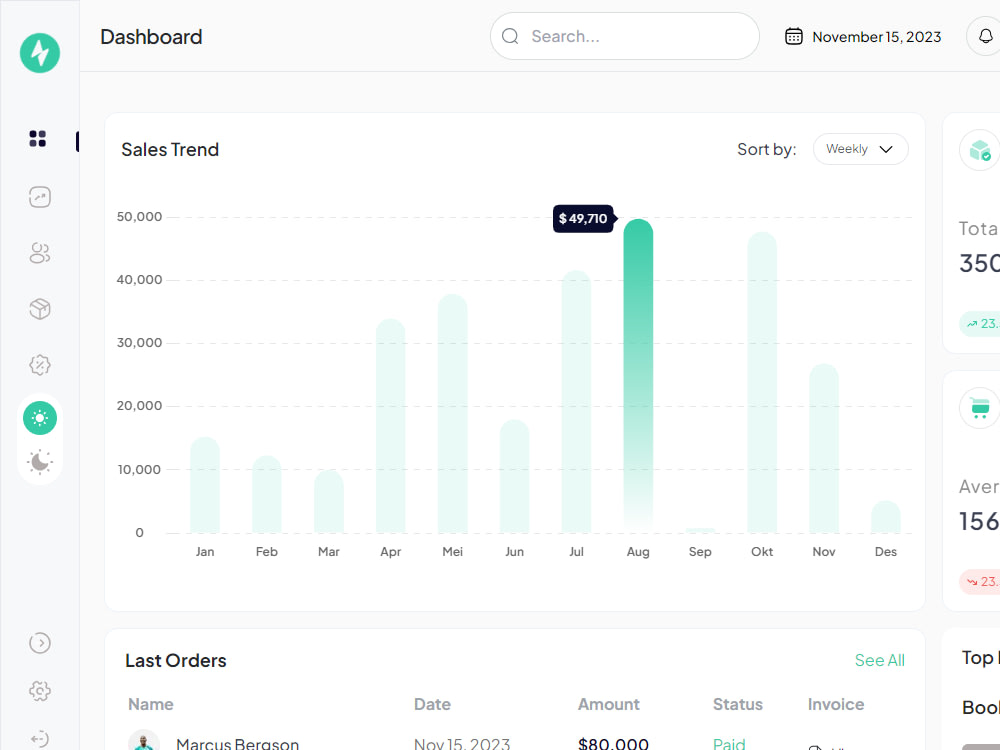
Task: Click the Dashboard page title
Action: [x=151, y=37]
